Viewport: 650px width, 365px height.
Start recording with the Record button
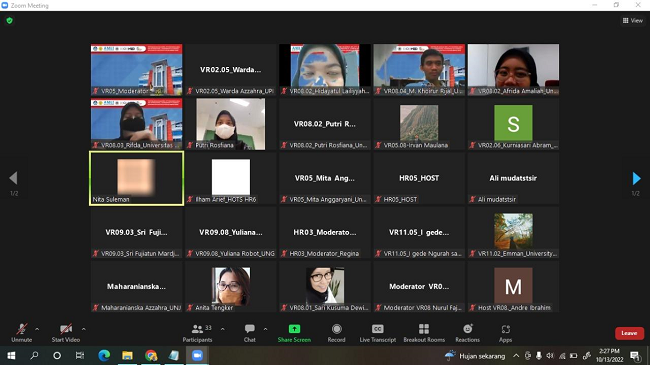point(336,333)
